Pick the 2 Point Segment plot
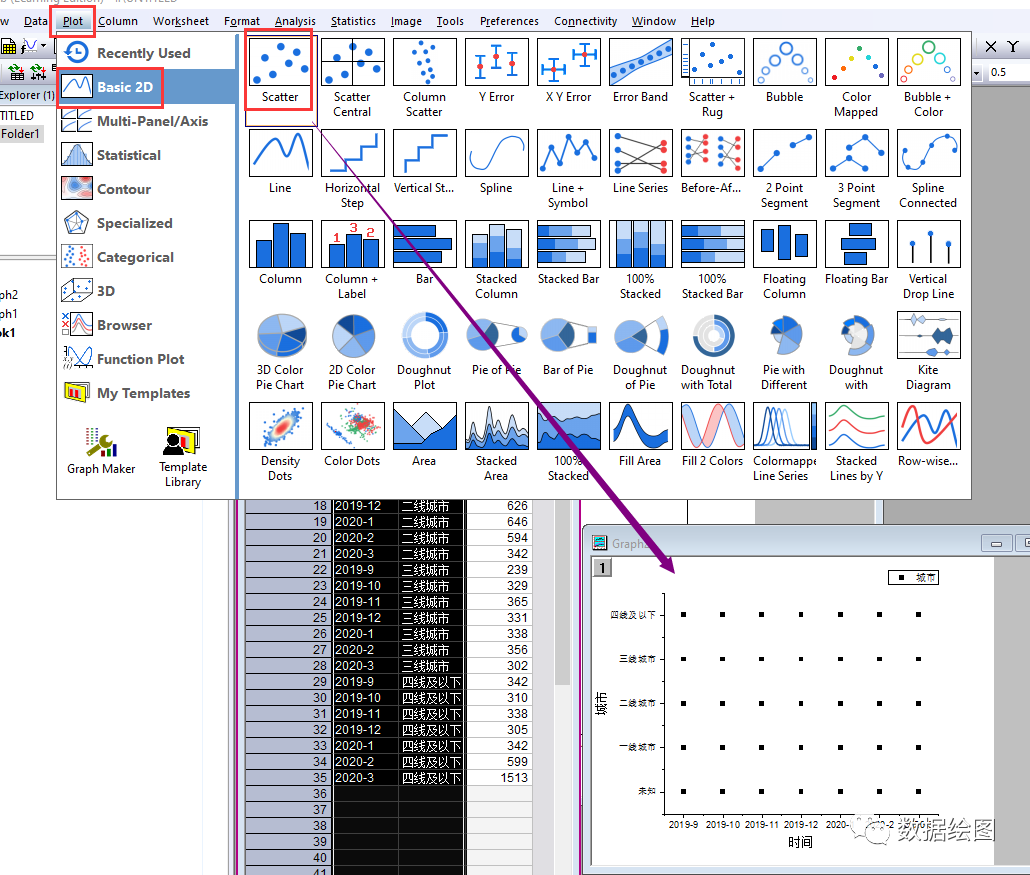This screenshot has height=875, width=1030. [784, 169]
